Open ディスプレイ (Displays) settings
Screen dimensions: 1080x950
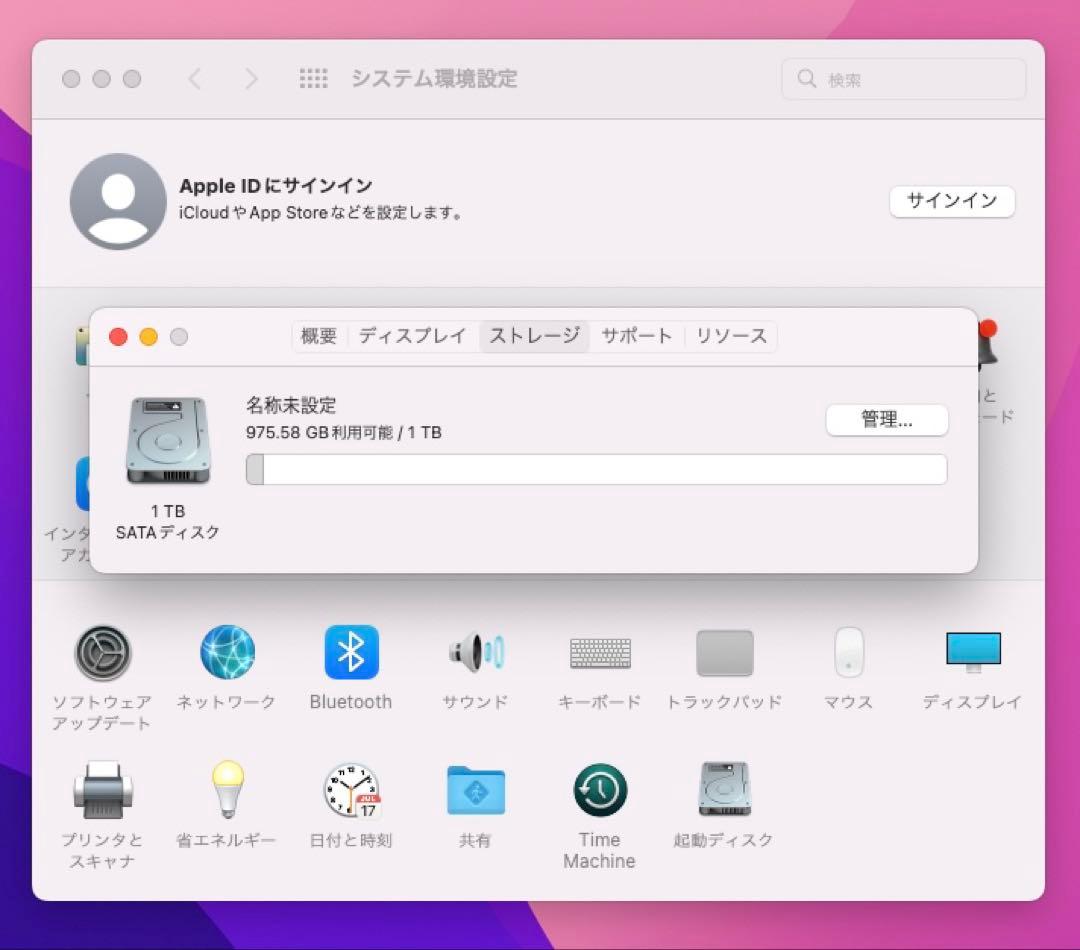point(972,652)
